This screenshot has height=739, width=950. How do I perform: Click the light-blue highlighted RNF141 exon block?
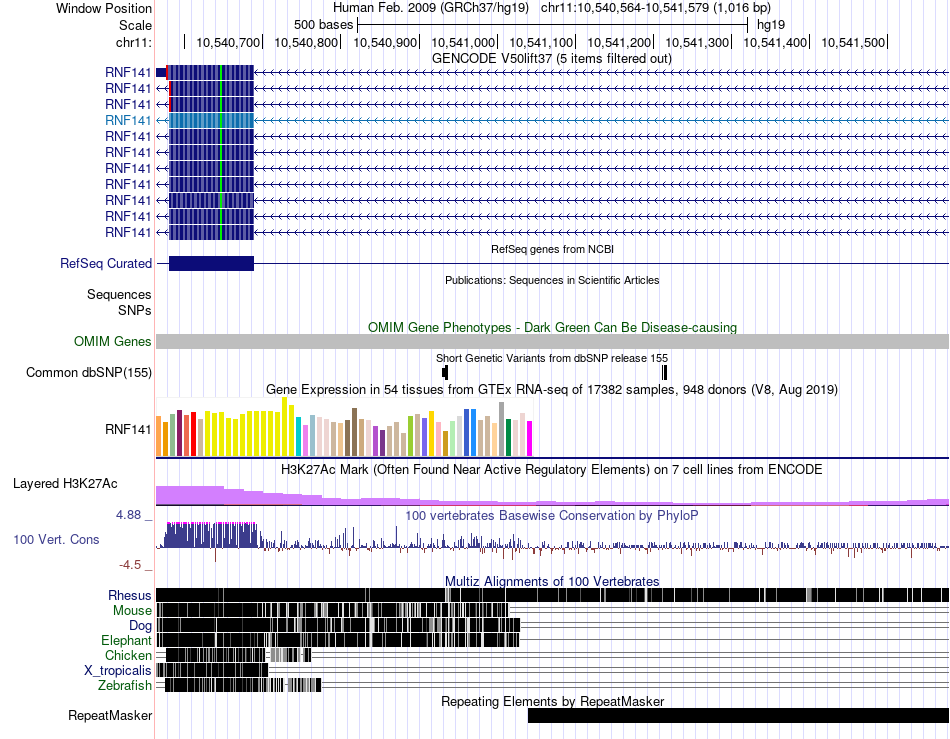click(211, 121)
